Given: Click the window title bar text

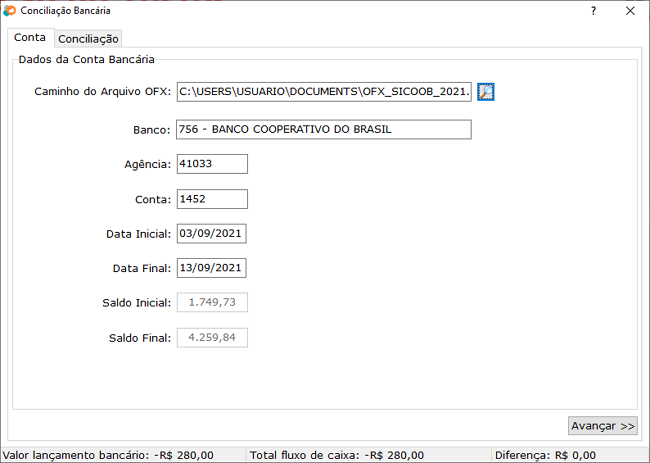Looking at the screenshot, I should pyautogui.click(x=66, y=11).
